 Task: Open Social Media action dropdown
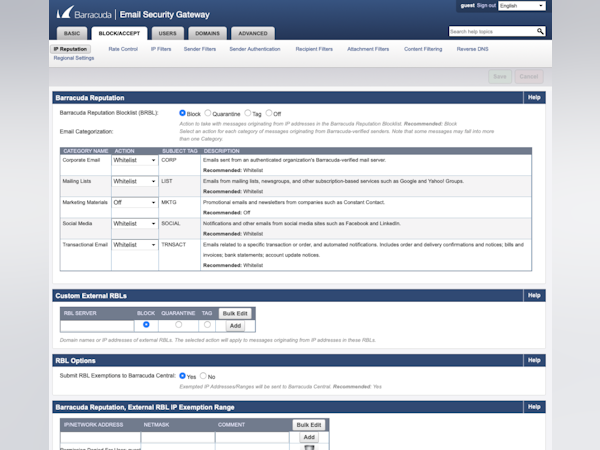coord(134,223)
